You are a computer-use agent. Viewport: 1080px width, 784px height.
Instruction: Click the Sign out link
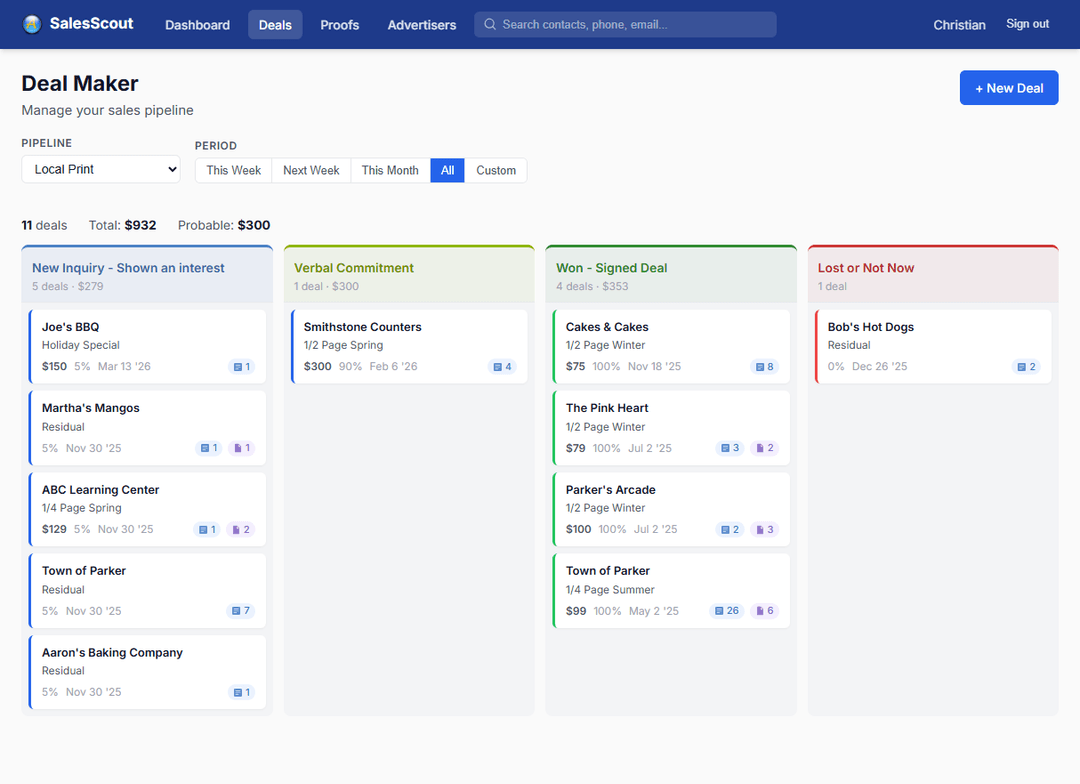coord(1028,24)
